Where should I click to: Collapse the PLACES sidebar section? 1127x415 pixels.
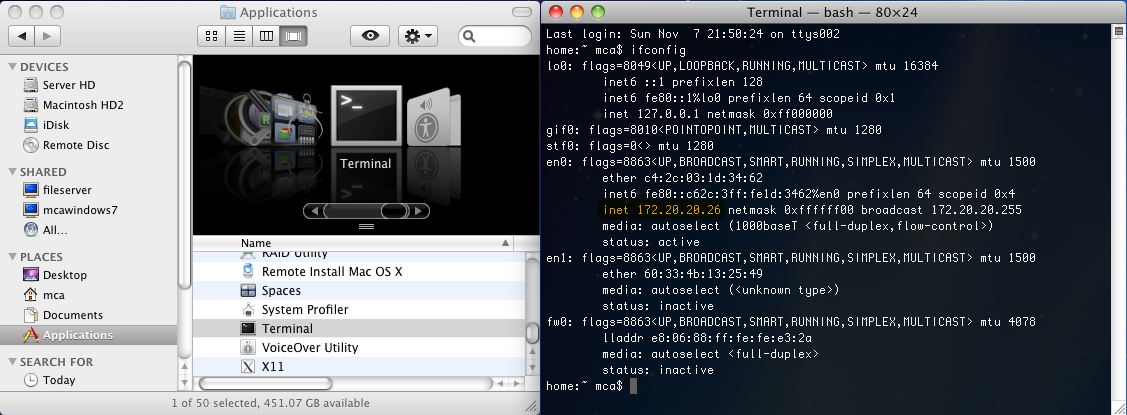coord(12,256)
